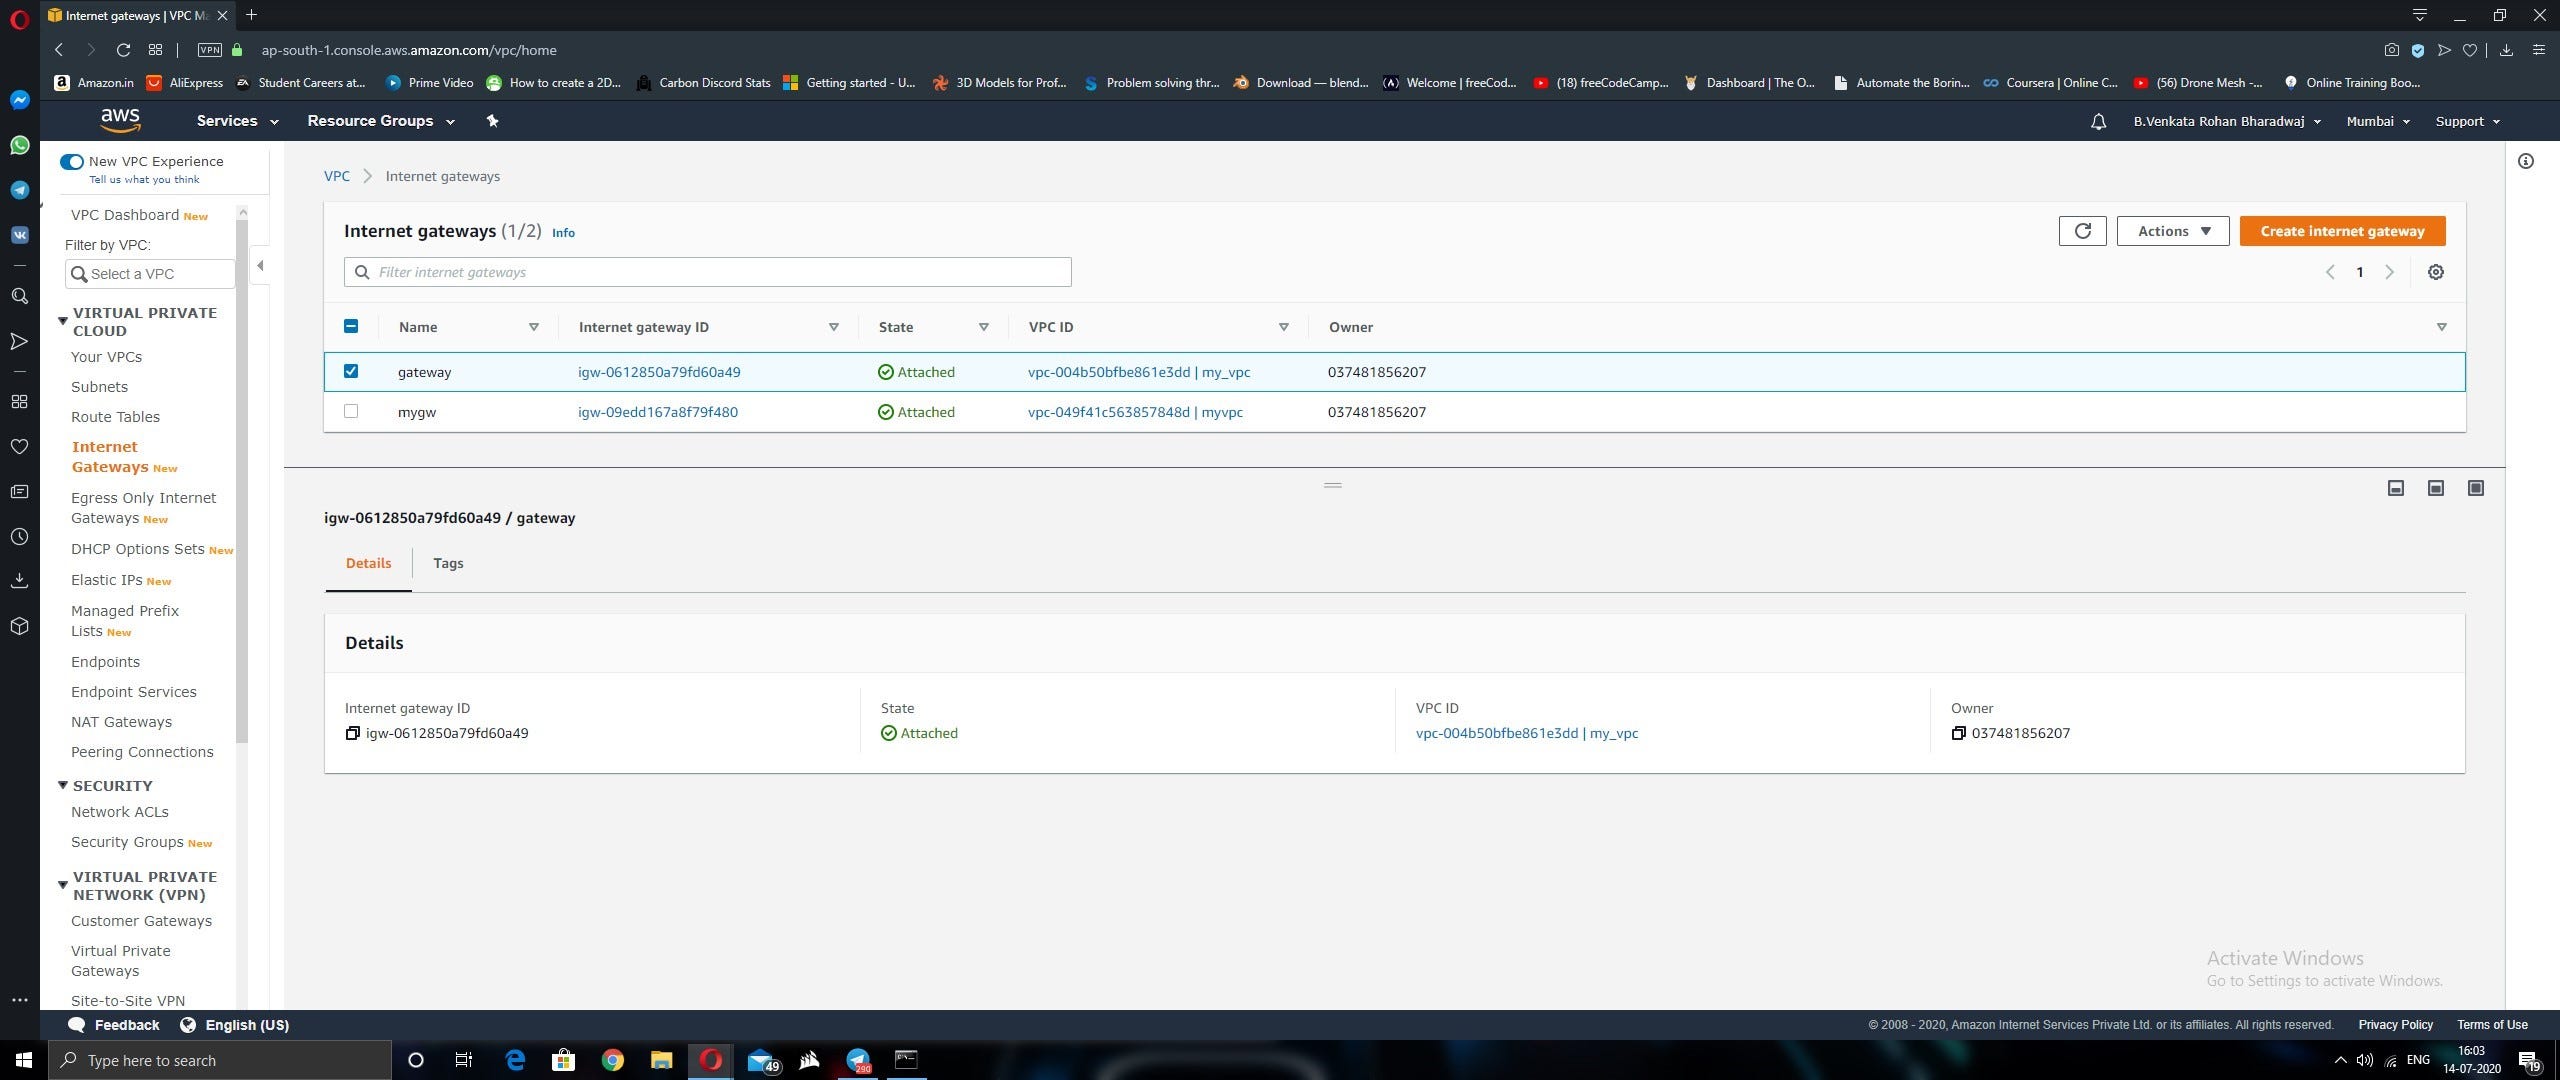Viewport: 2560px width, 1080px height.
Task: Collapse the left navigation pane arrow
Action: (x=260, y=265)
